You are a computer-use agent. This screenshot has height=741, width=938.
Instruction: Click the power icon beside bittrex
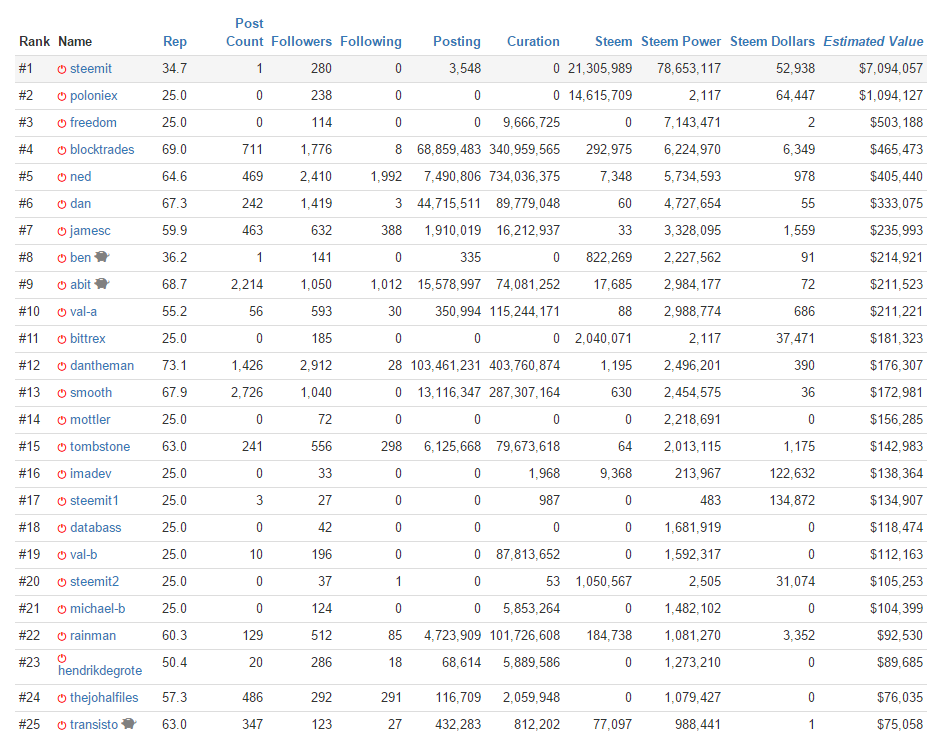pos(62,339)
